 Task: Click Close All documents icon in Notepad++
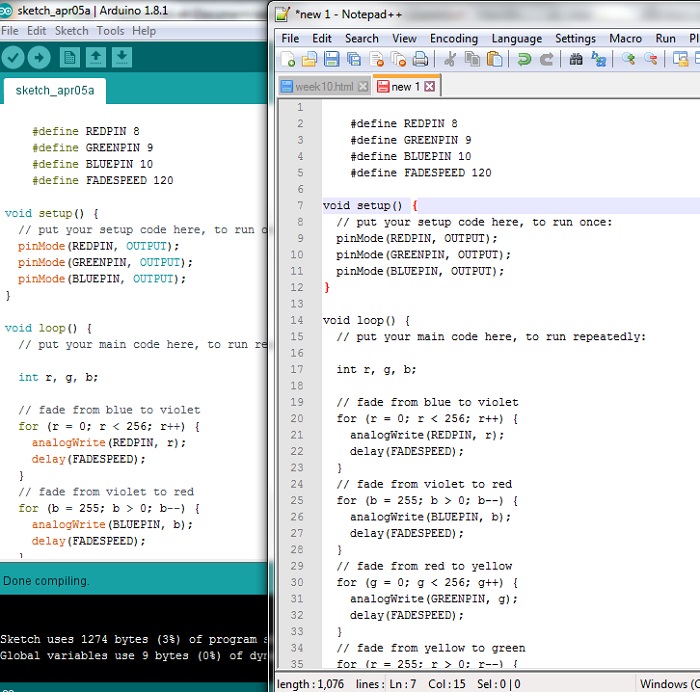point(398,59)
